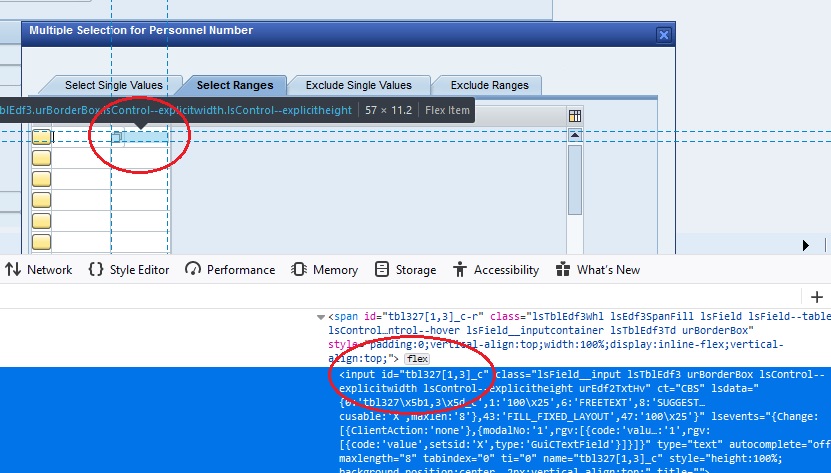
Task: Click fourth row selection option button
Action: [x=41, y=200]
